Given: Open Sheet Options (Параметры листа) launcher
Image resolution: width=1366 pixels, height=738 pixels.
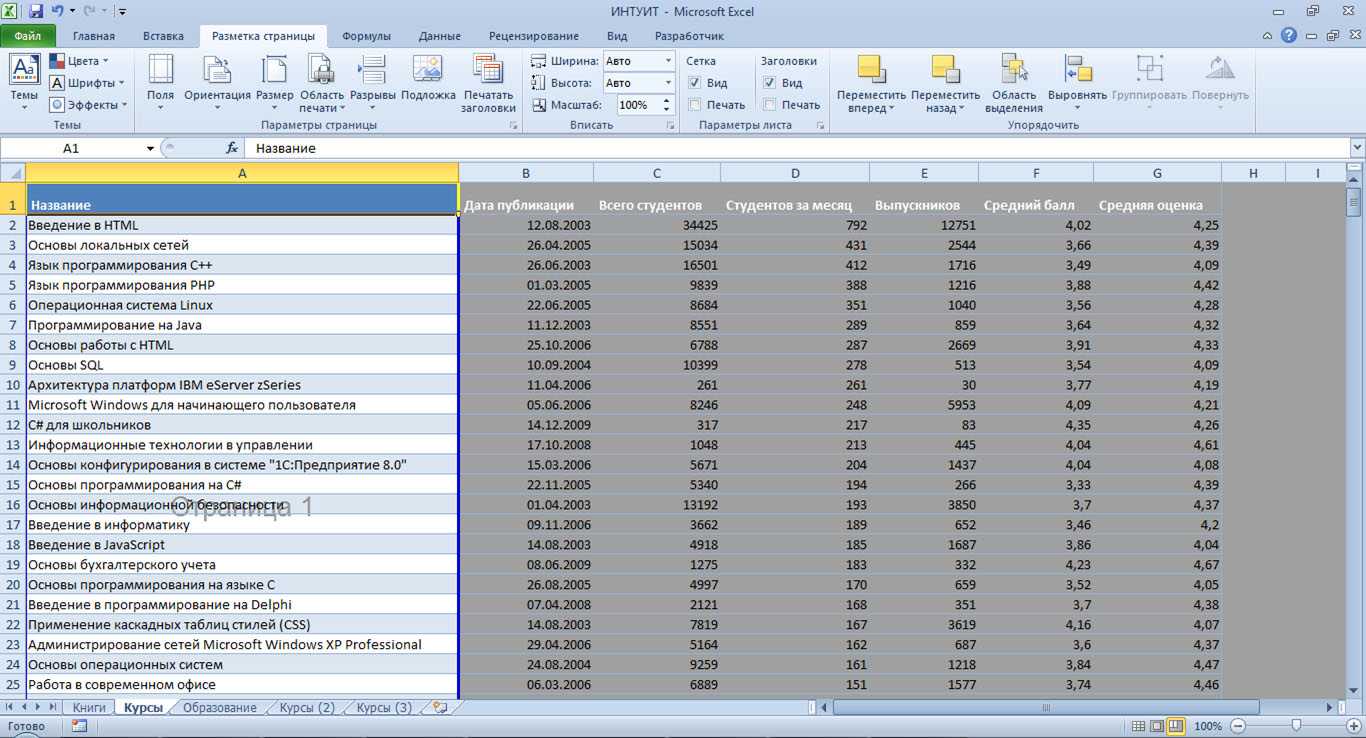Looking at the screenshot, I should [820, 126].
